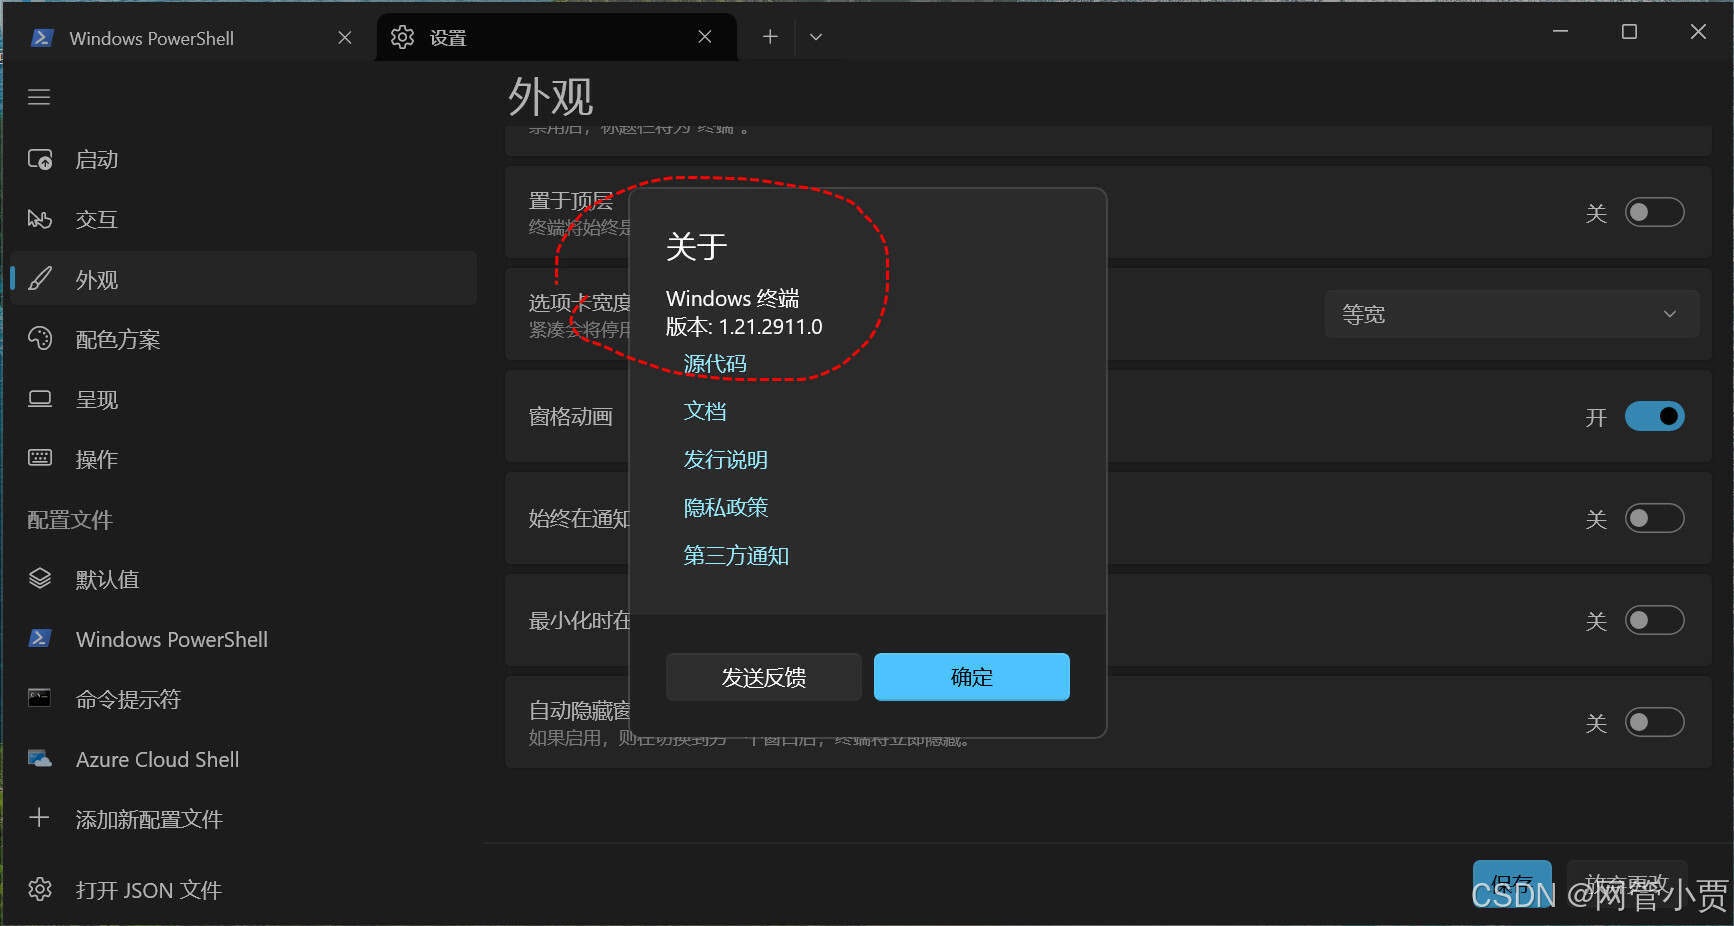
Task: Select 交互 in settings navigation
Action: pos(243,220)
